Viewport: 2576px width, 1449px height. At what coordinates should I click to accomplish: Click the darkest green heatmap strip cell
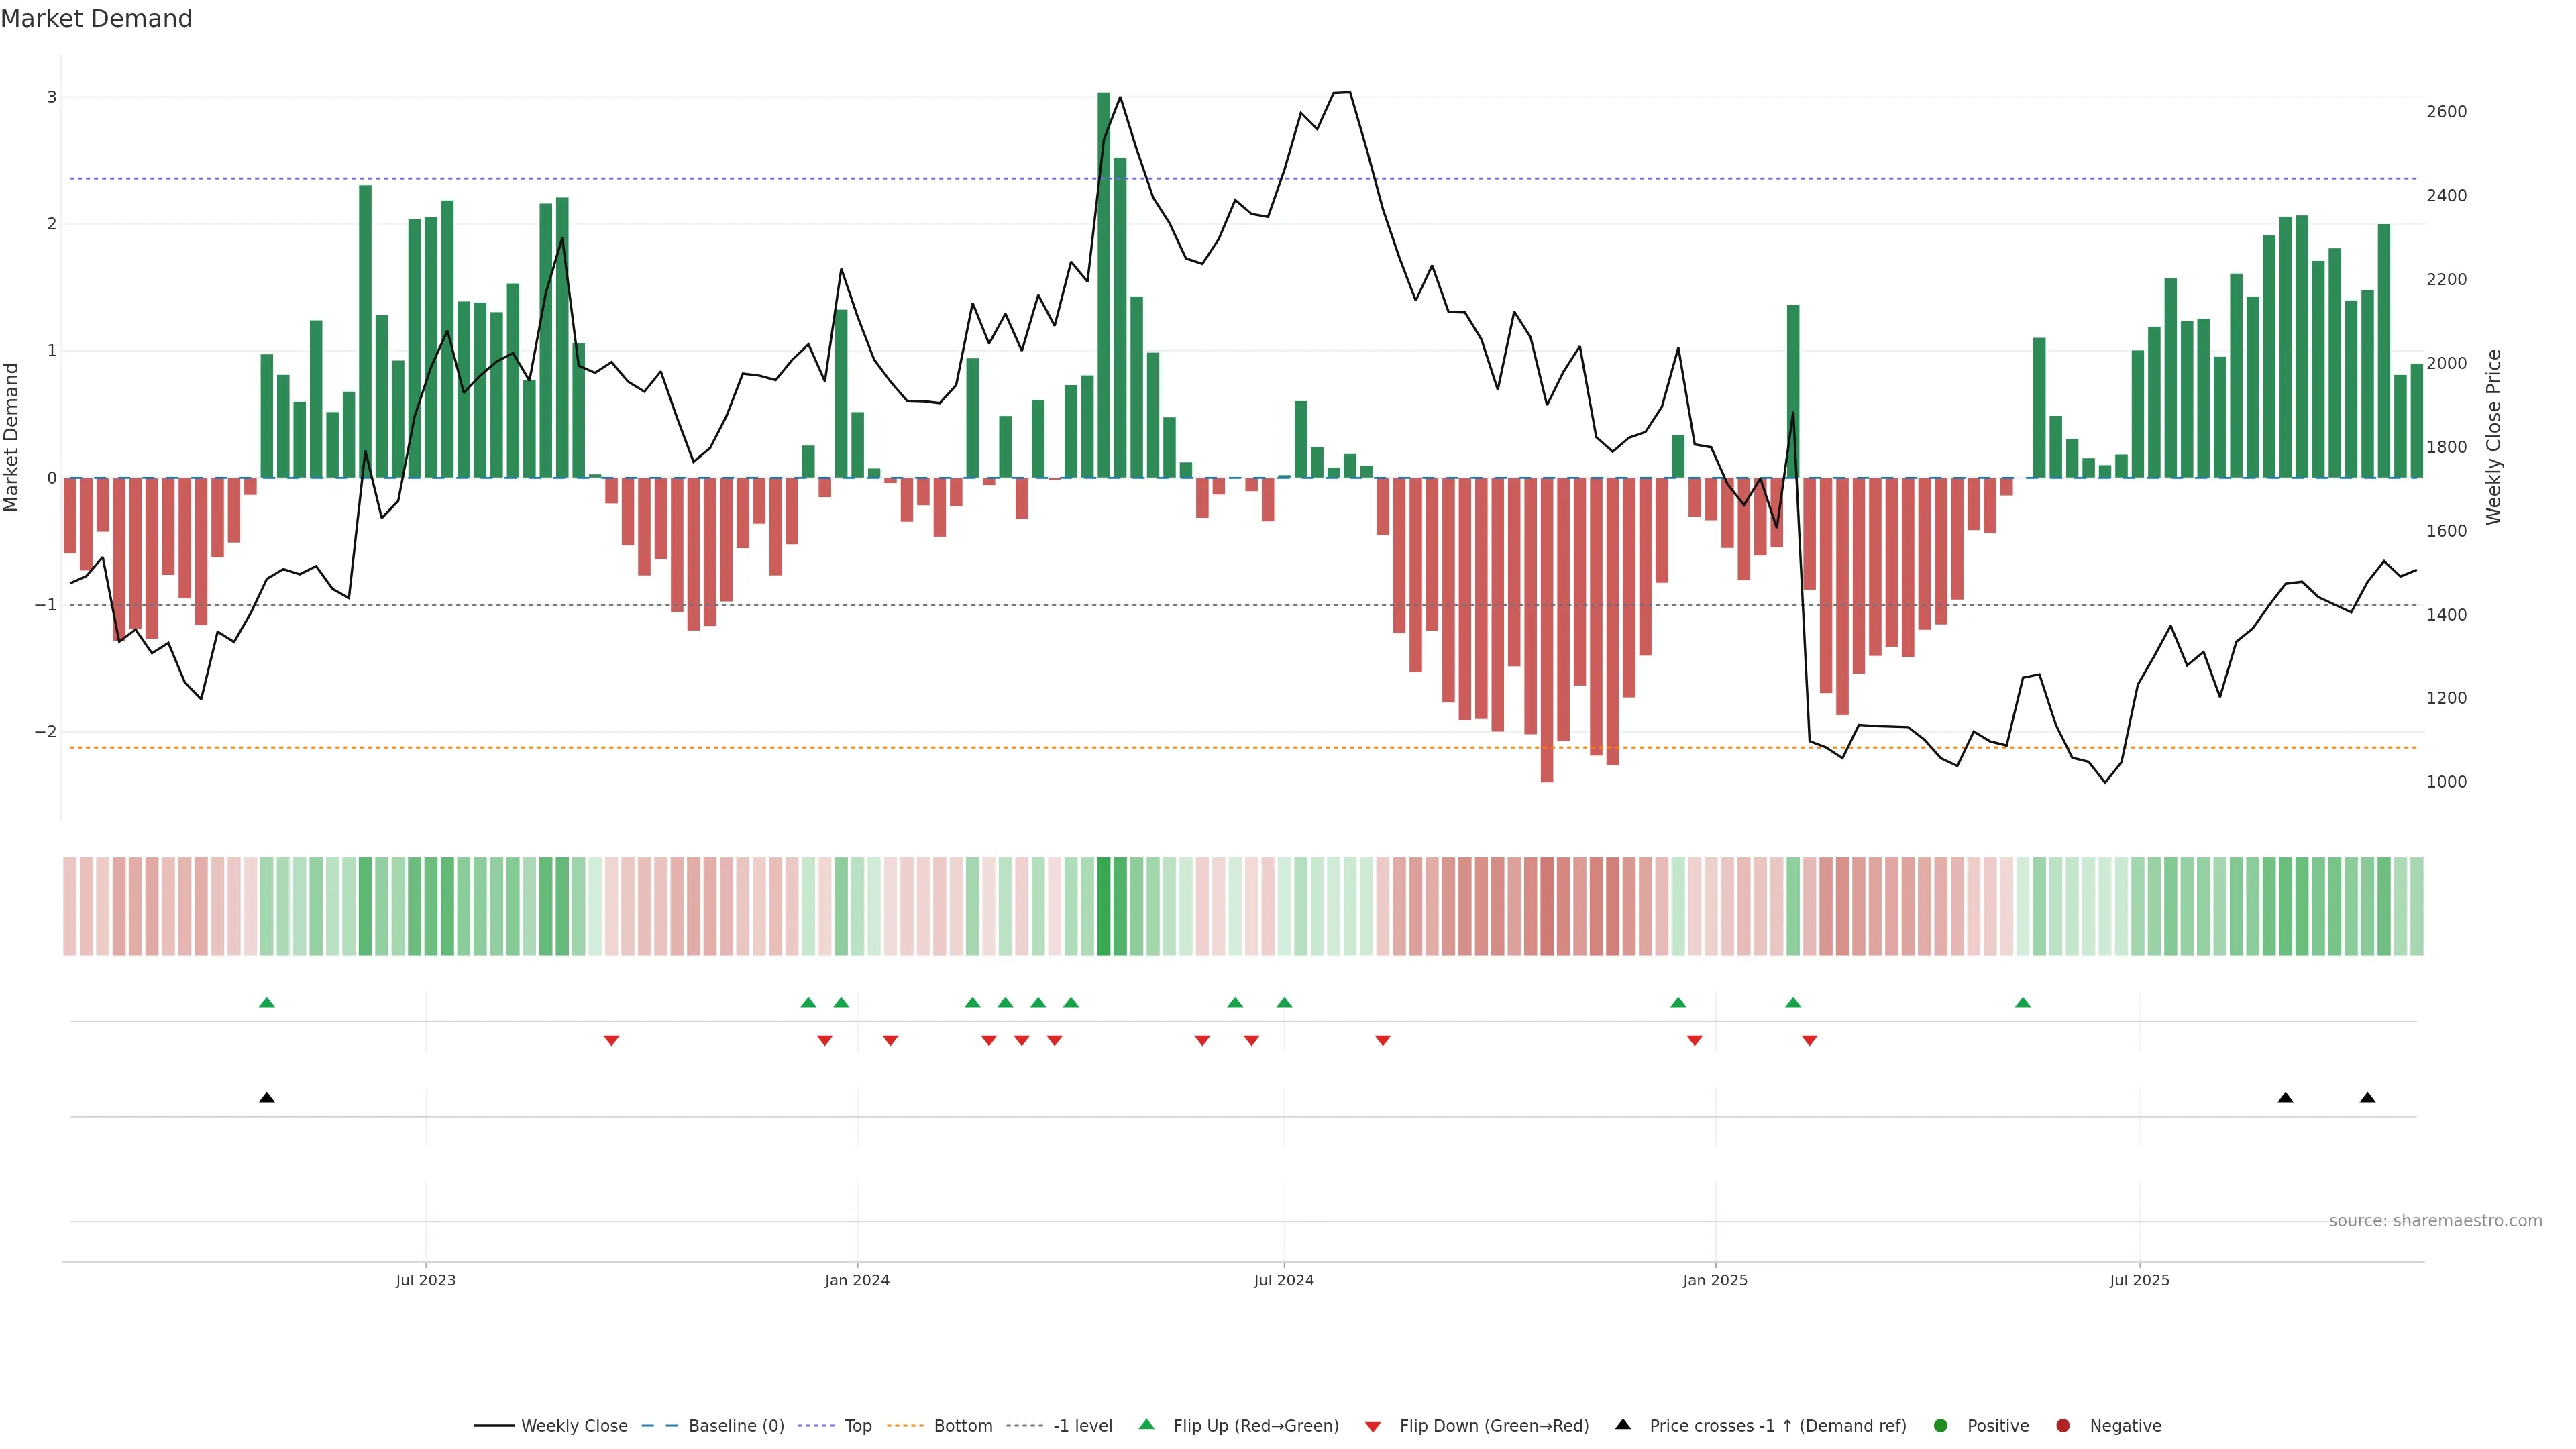click(x=1104, y=906)
